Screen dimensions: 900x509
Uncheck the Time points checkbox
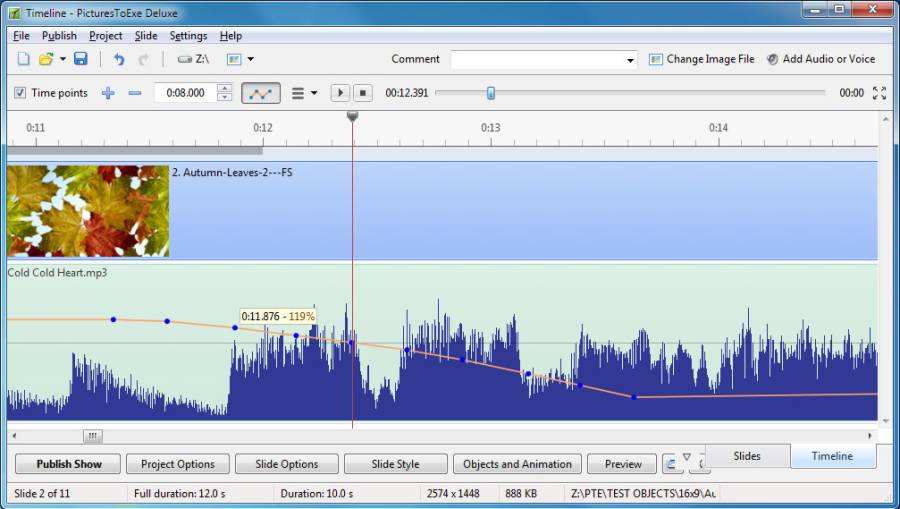[x=20, y=93]
